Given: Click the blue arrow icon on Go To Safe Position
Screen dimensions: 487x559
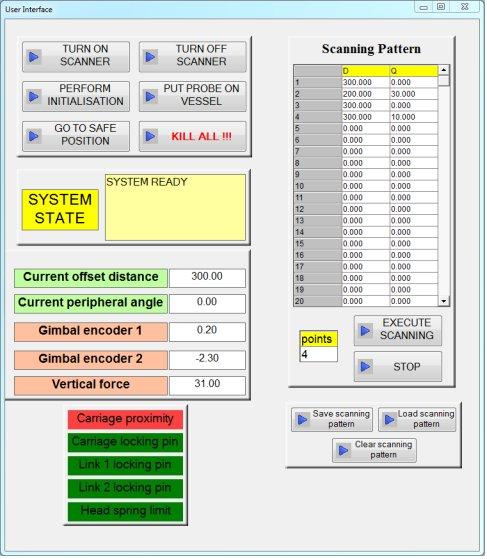Looking at the screenshot, I should (34, 136).
